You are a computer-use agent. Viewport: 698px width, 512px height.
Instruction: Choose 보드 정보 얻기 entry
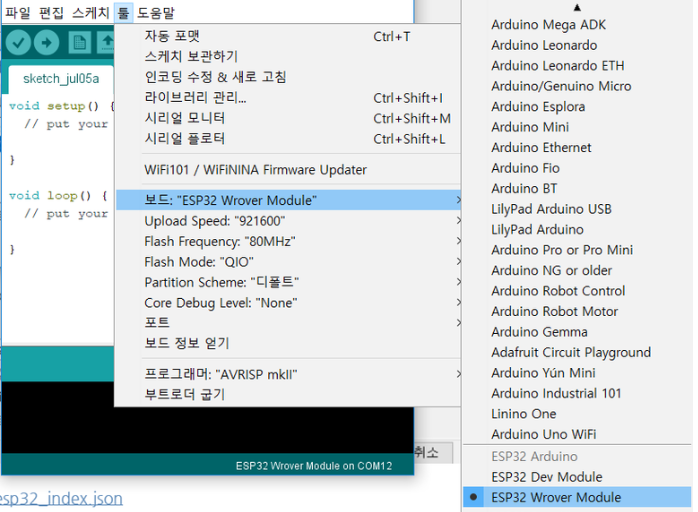pos(288,343)
